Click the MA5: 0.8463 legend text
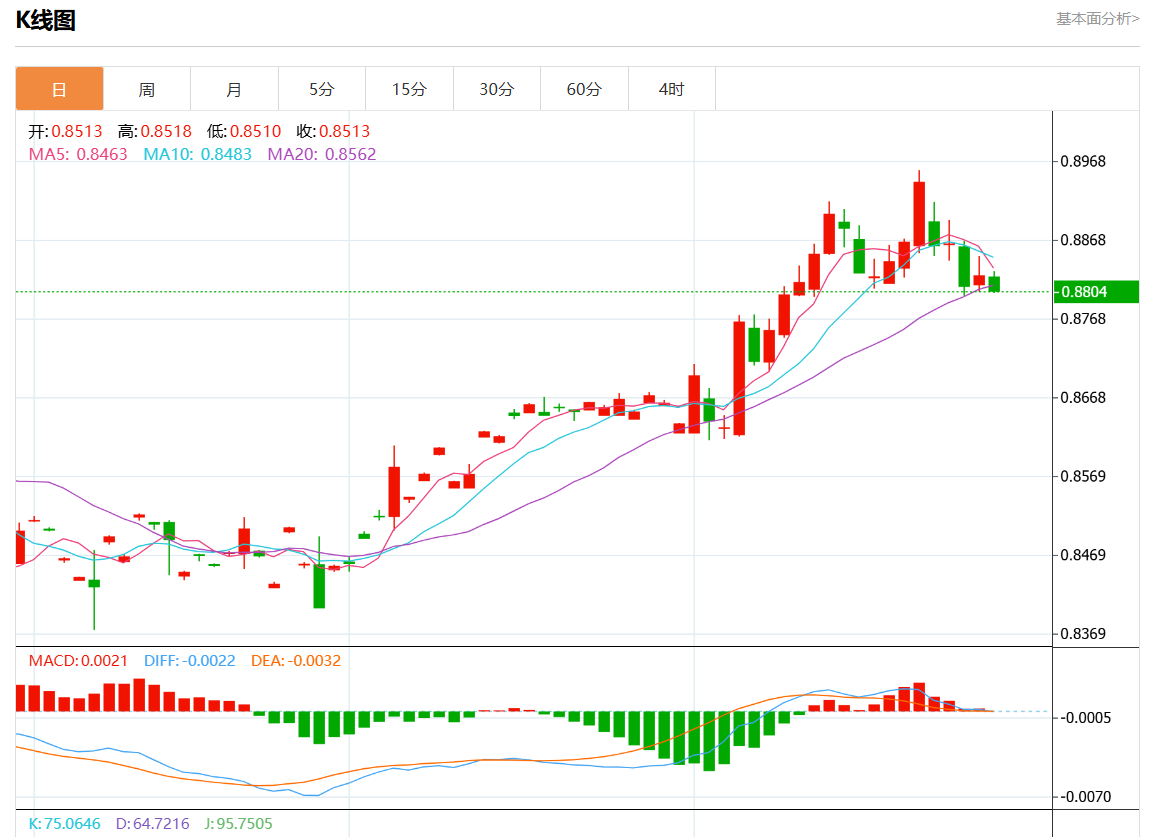This screenshot has height=837, width=1157. [x=78, y=154]
